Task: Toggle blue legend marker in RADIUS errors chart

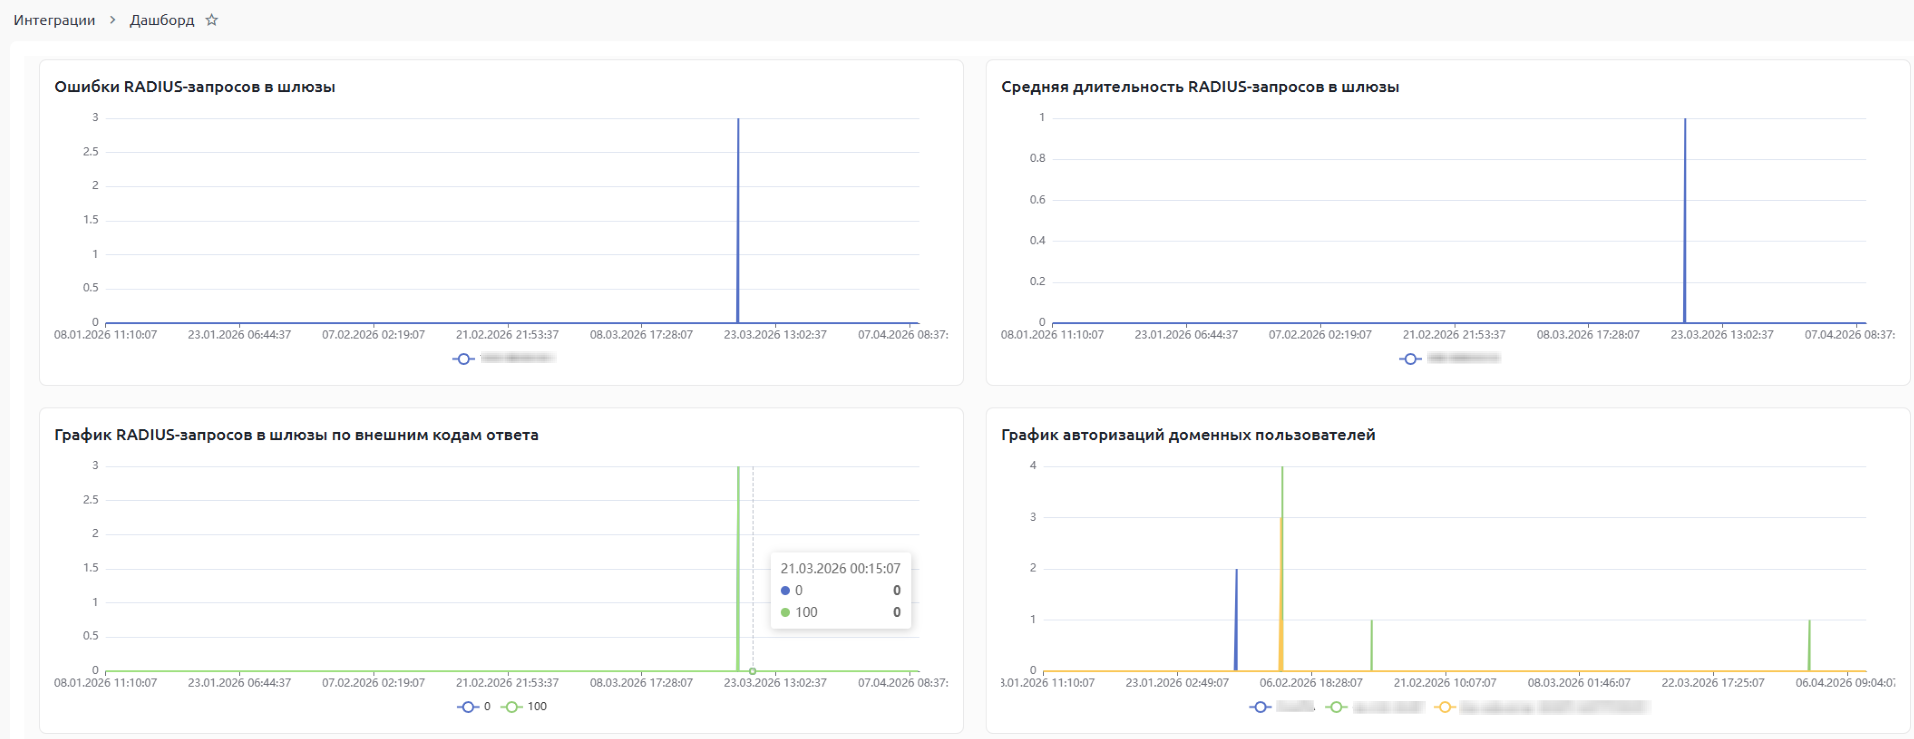Action: [463, 359]
